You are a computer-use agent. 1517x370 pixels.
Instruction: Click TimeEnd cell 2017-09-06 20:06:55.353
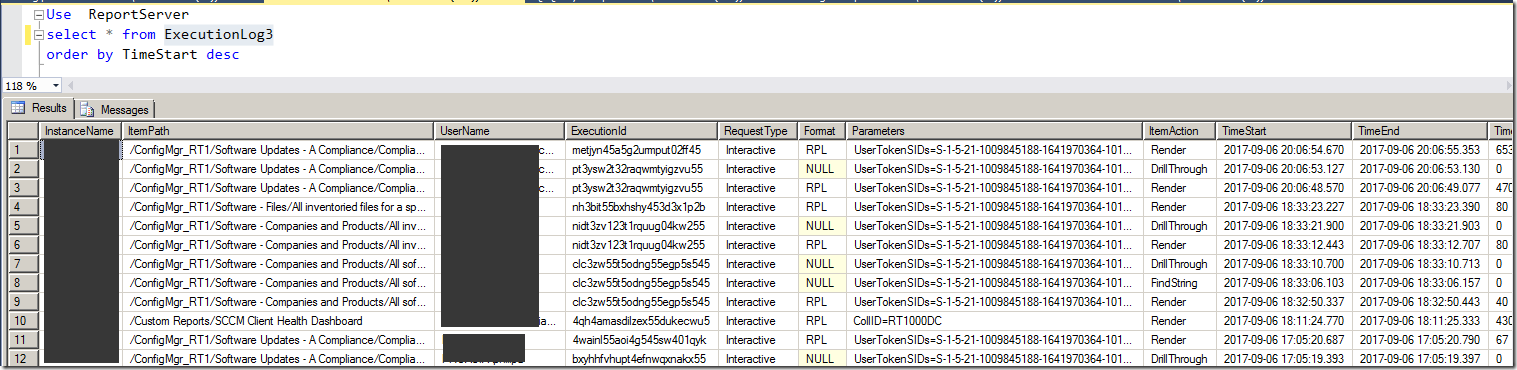point(1421,150)
